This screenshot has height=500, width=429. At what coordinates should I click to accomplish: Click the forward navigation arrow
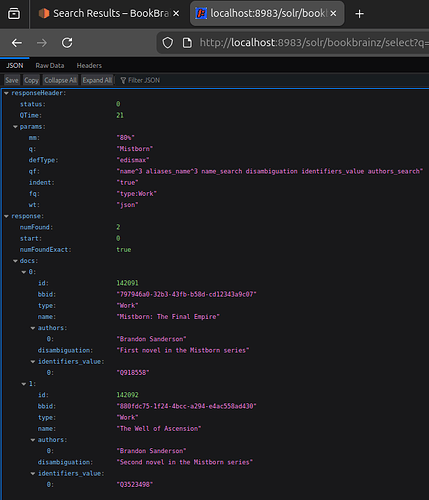pos(42,43)
